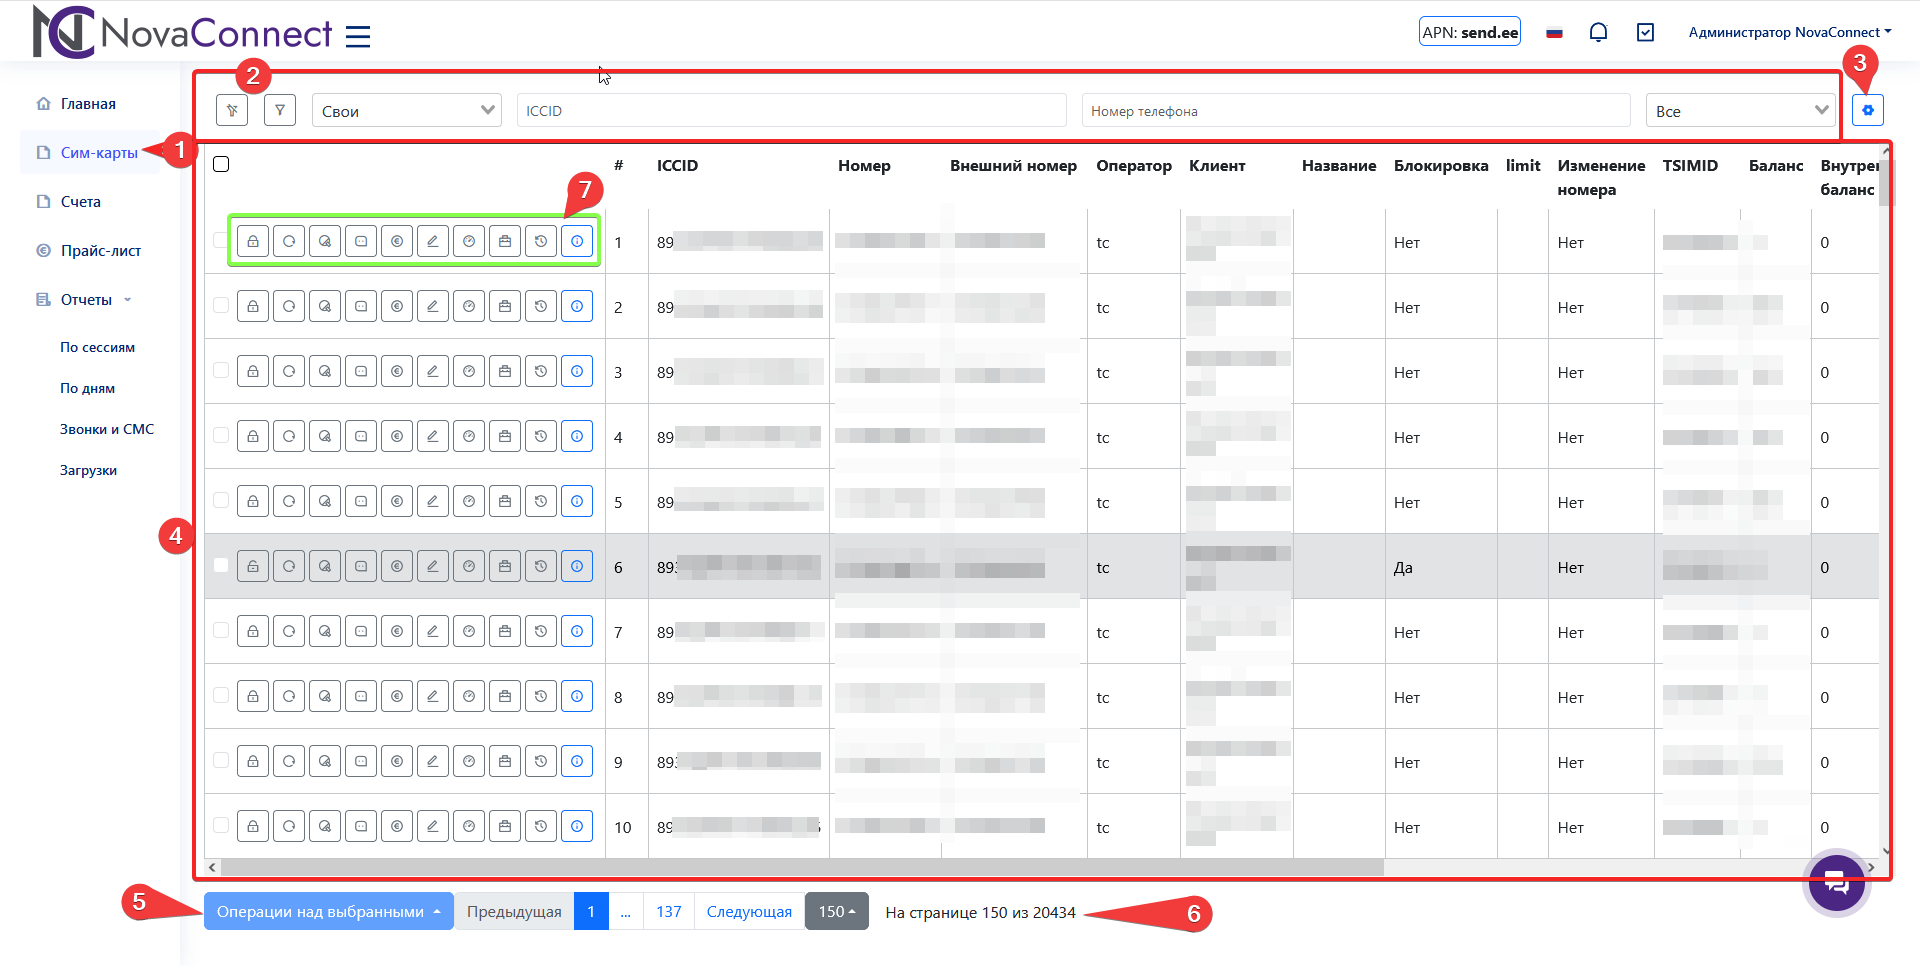Open table settings gear button
The image size is (1920, 966).
click(x=1867, y=110)
